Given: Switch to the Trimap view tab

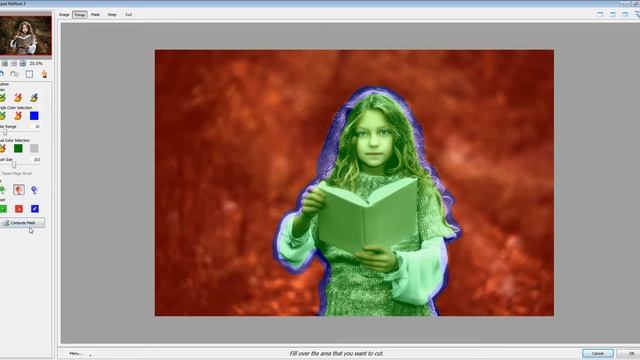Looking at the screenshot, I should click(x=80, y=15).
